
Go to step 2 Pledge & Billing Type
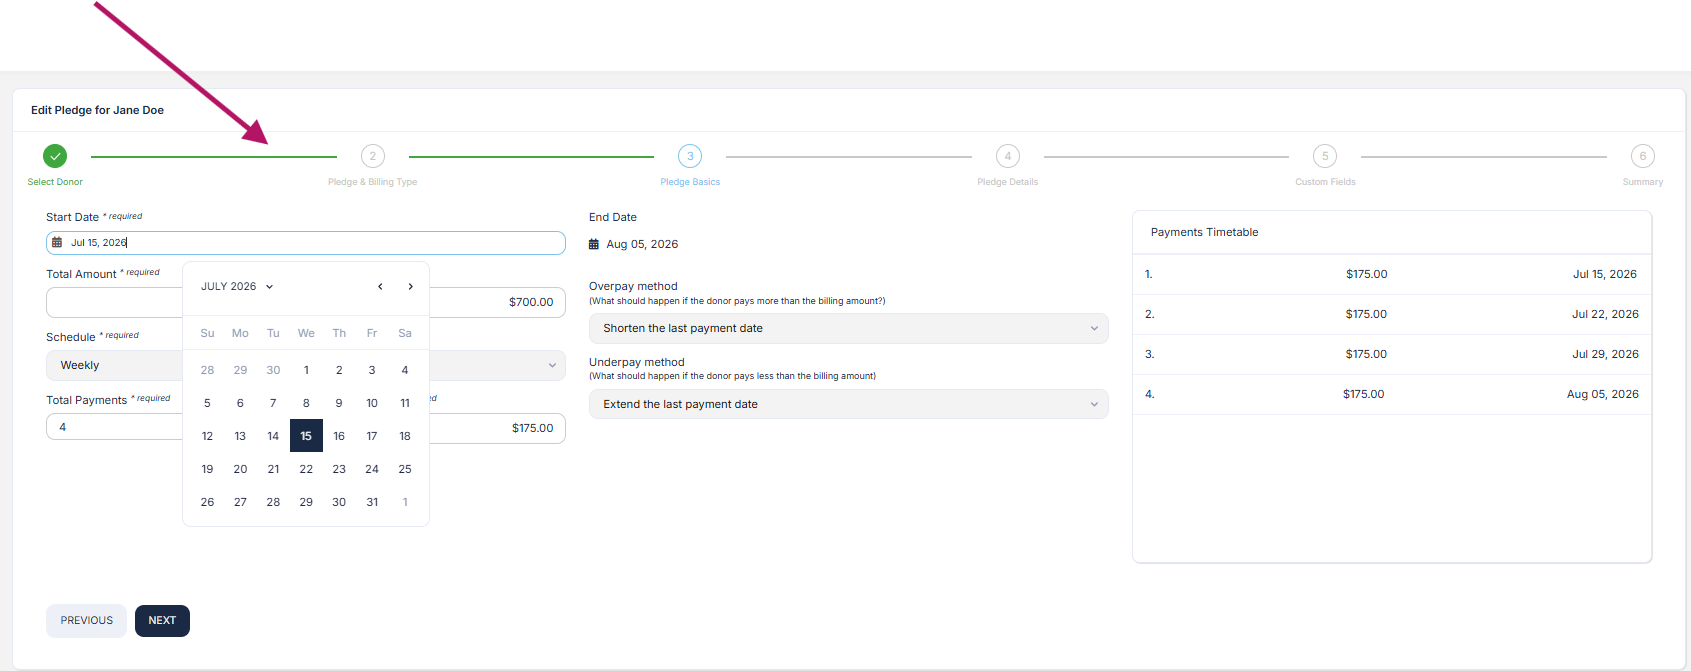tap(373, 156)
